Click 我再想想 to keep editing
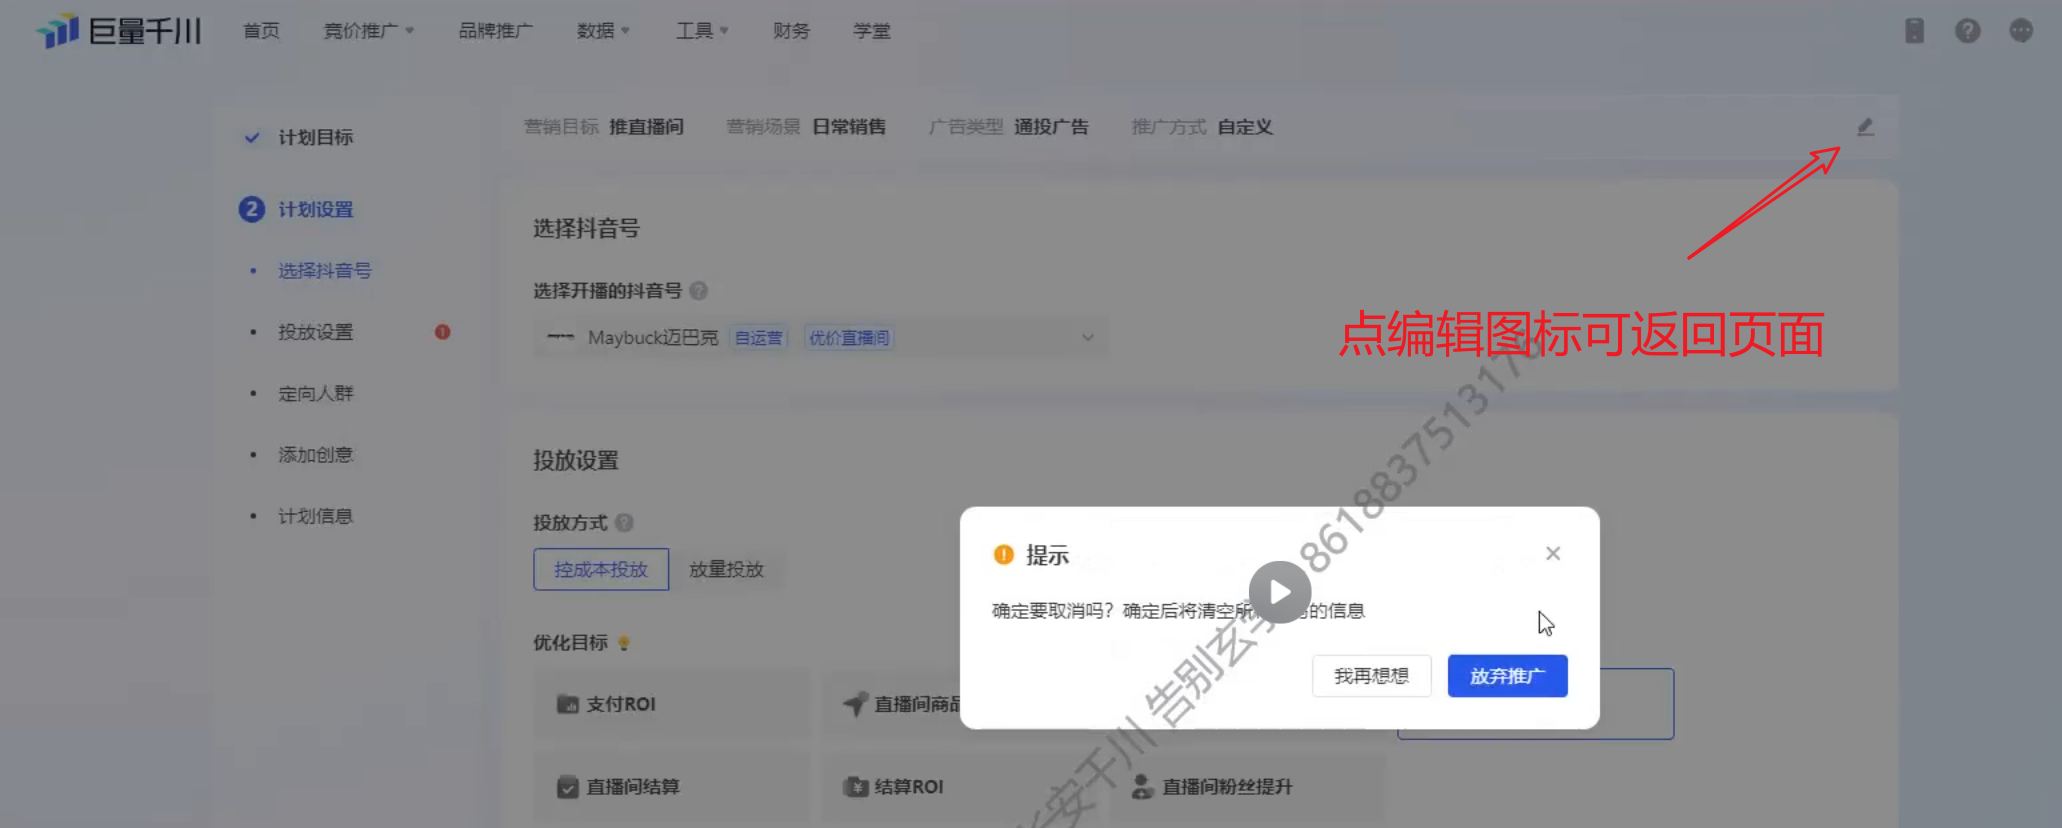Viewport: 2062px width, 828px height. (1371, 677)
